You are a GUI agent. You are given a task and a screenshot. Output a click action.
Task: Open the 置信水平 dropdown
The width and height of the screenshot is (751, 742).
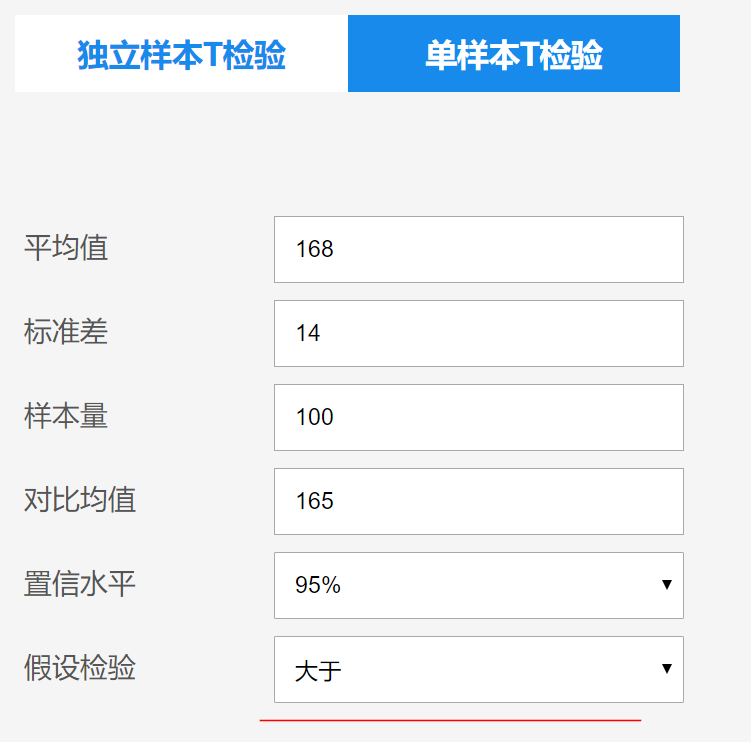[x=478, y=585]
